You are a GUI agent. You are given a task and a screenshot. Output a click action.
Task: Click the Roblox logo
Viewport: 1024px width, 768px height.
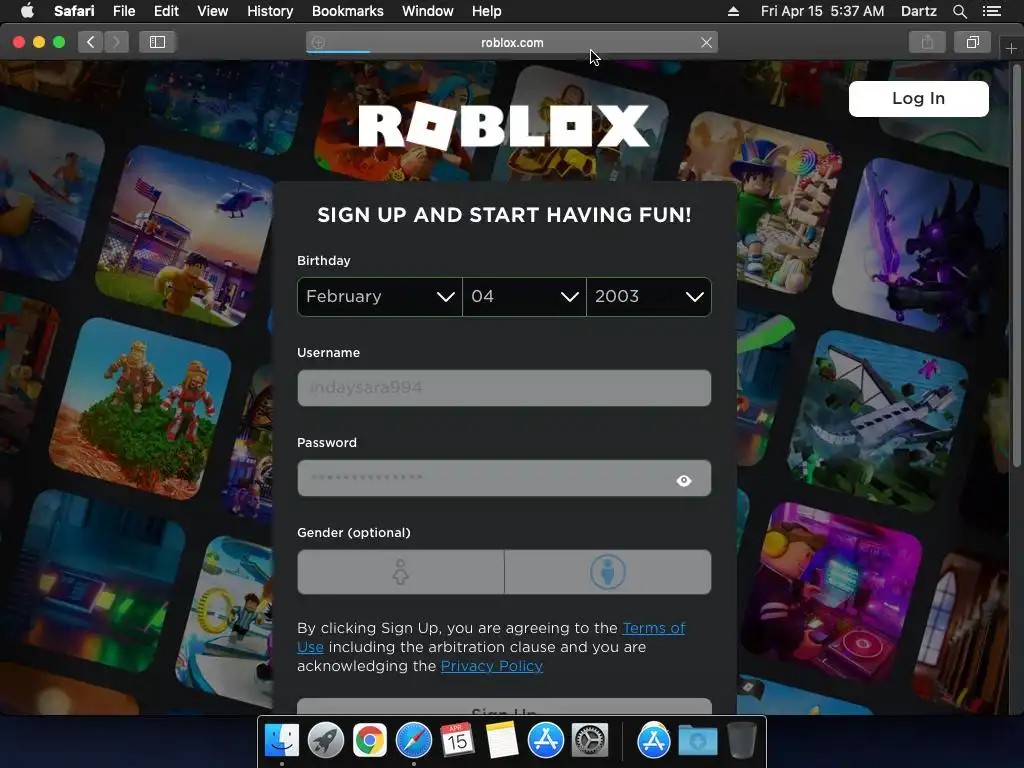click(504, 126)
